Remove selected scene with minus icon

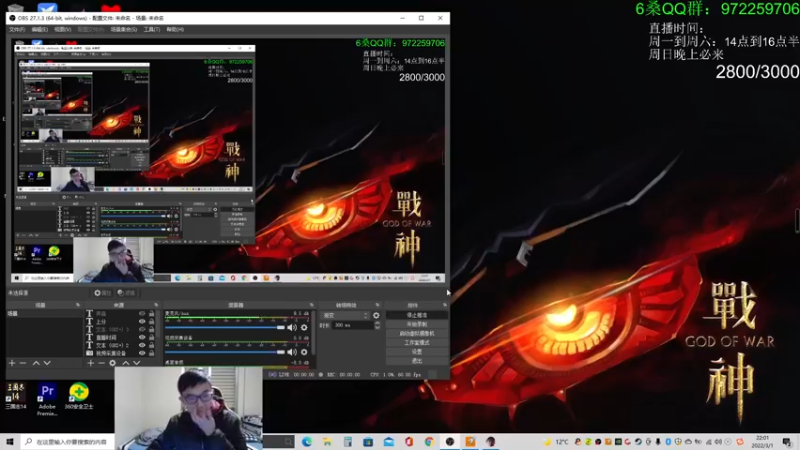[23, 363]
